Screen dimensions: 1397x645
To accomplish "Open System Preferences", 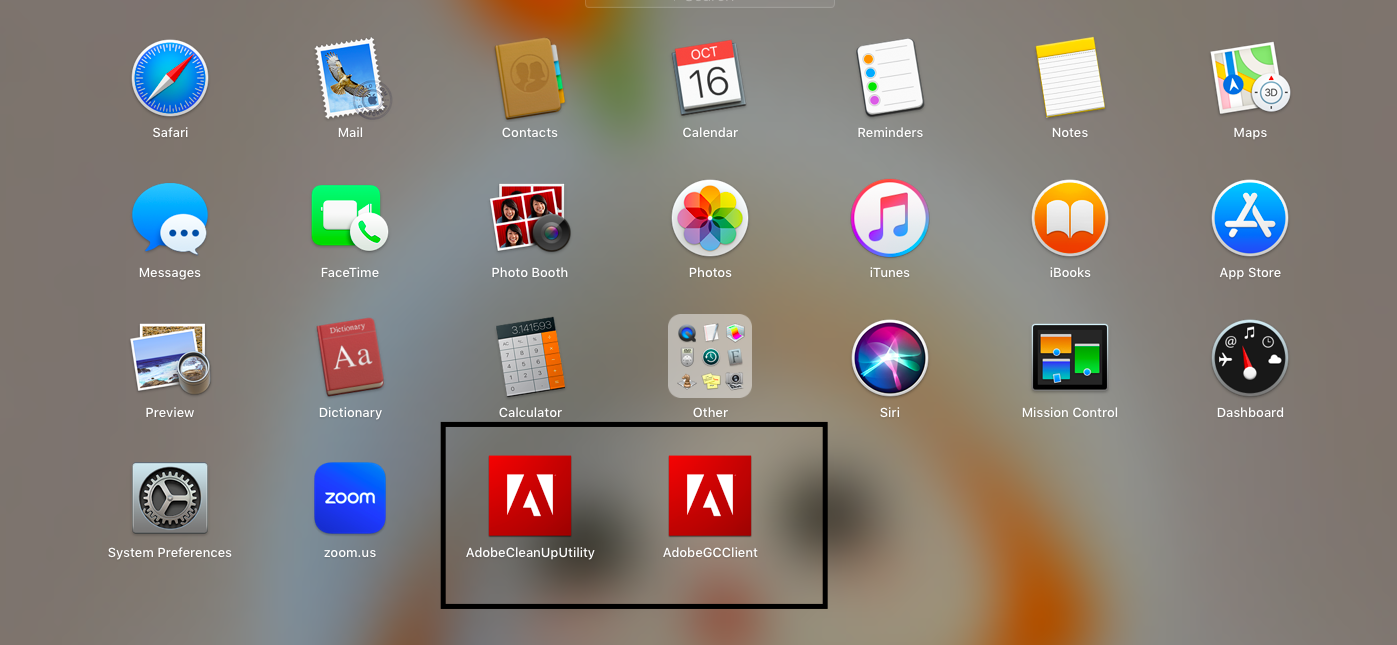I will pos(170,497).
